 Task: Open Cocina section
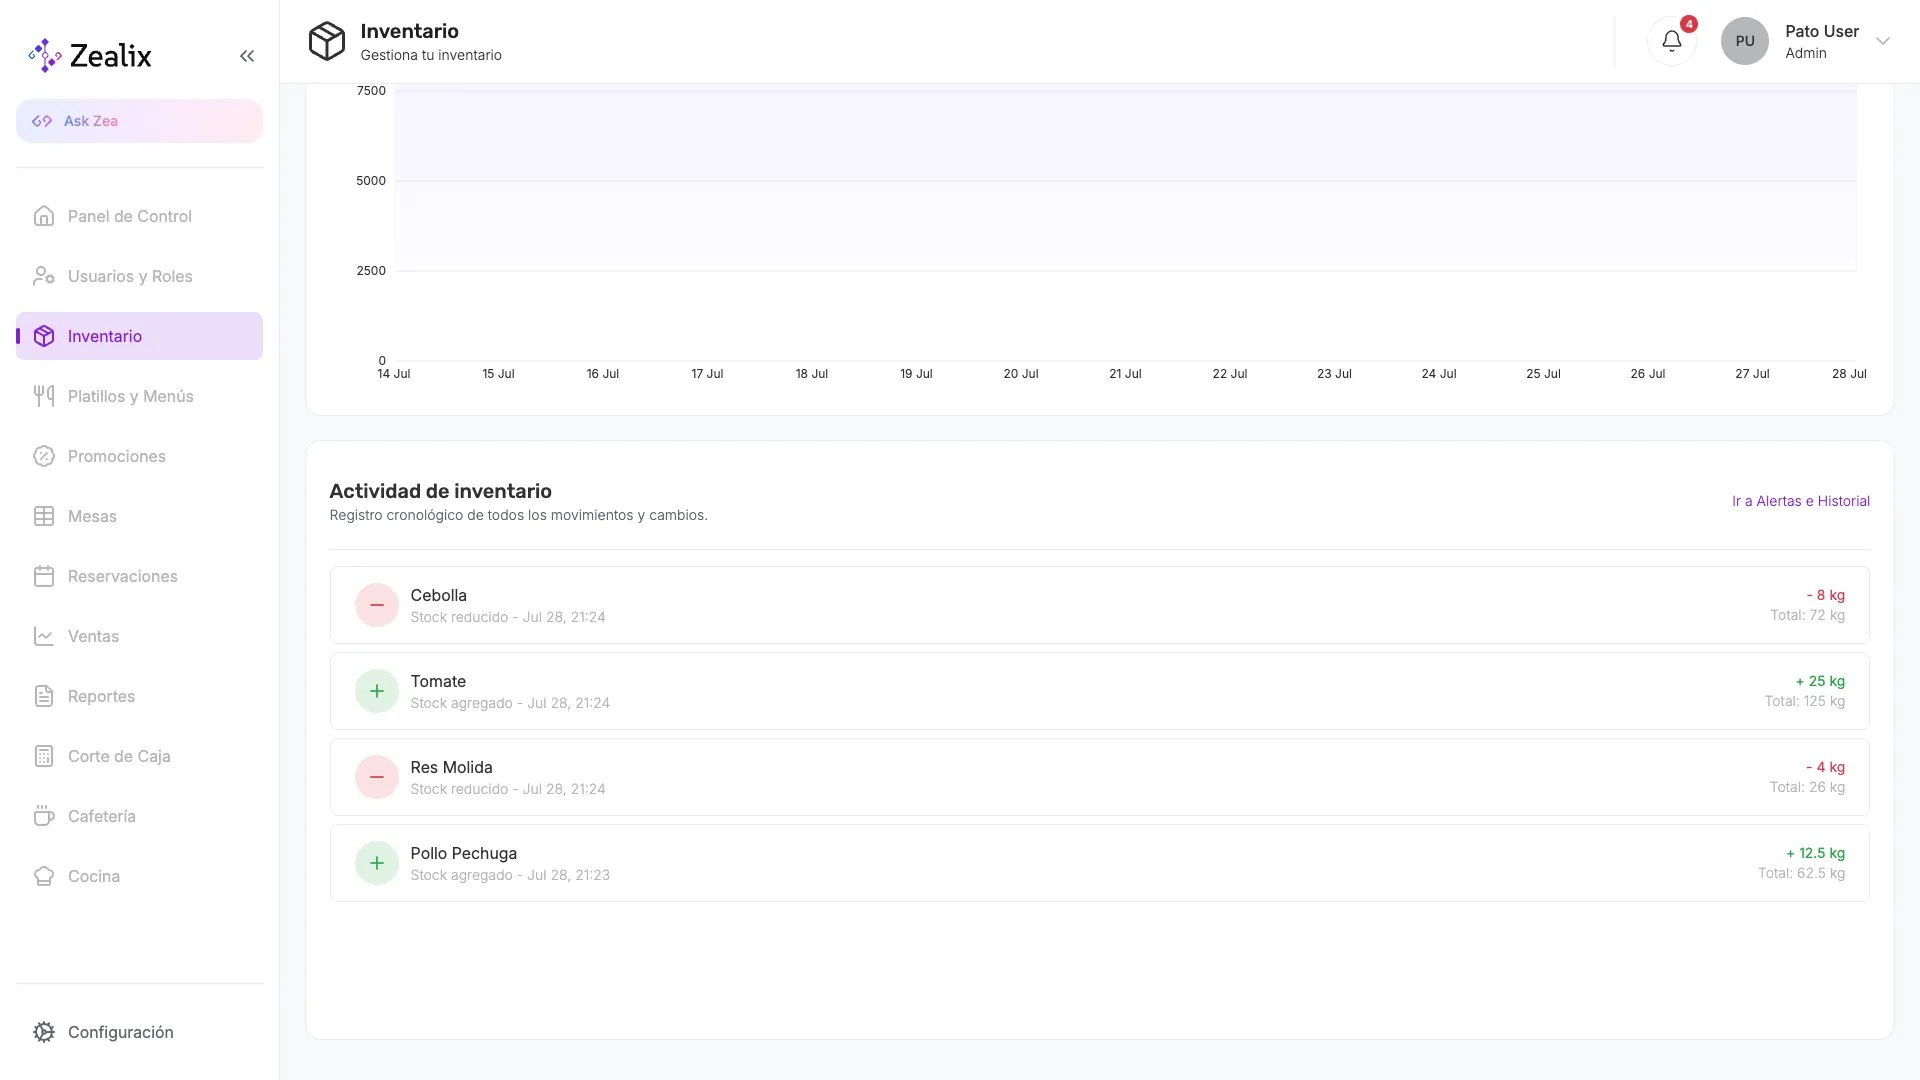[139, 876]
